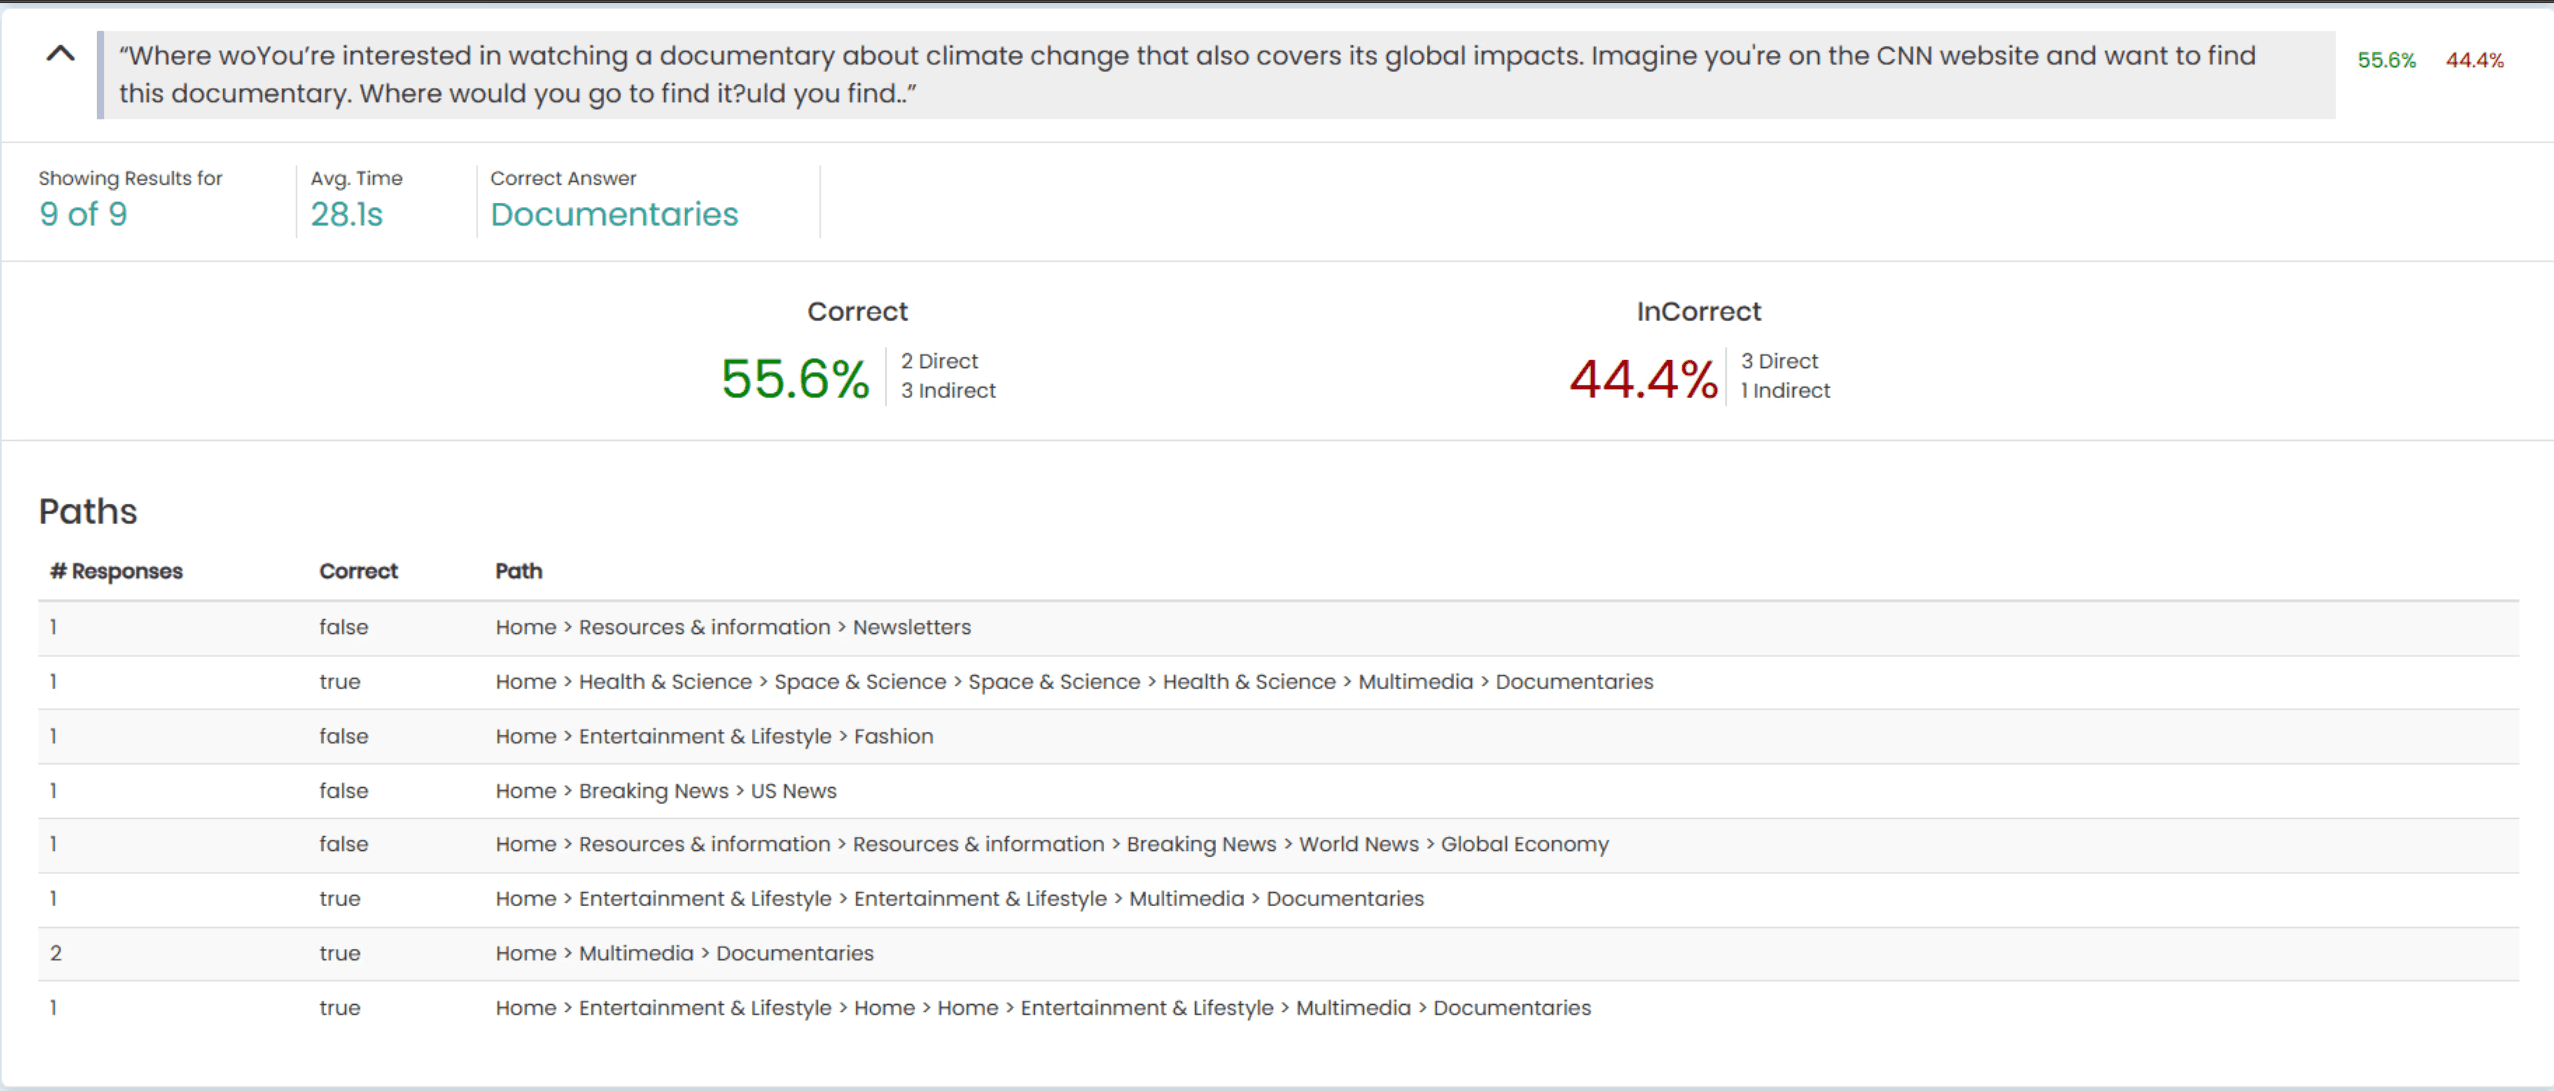This screenshot has height=1091, width=2554.
Task: Click the large 44.4% InCorrect statistic
Action: 1643,379
